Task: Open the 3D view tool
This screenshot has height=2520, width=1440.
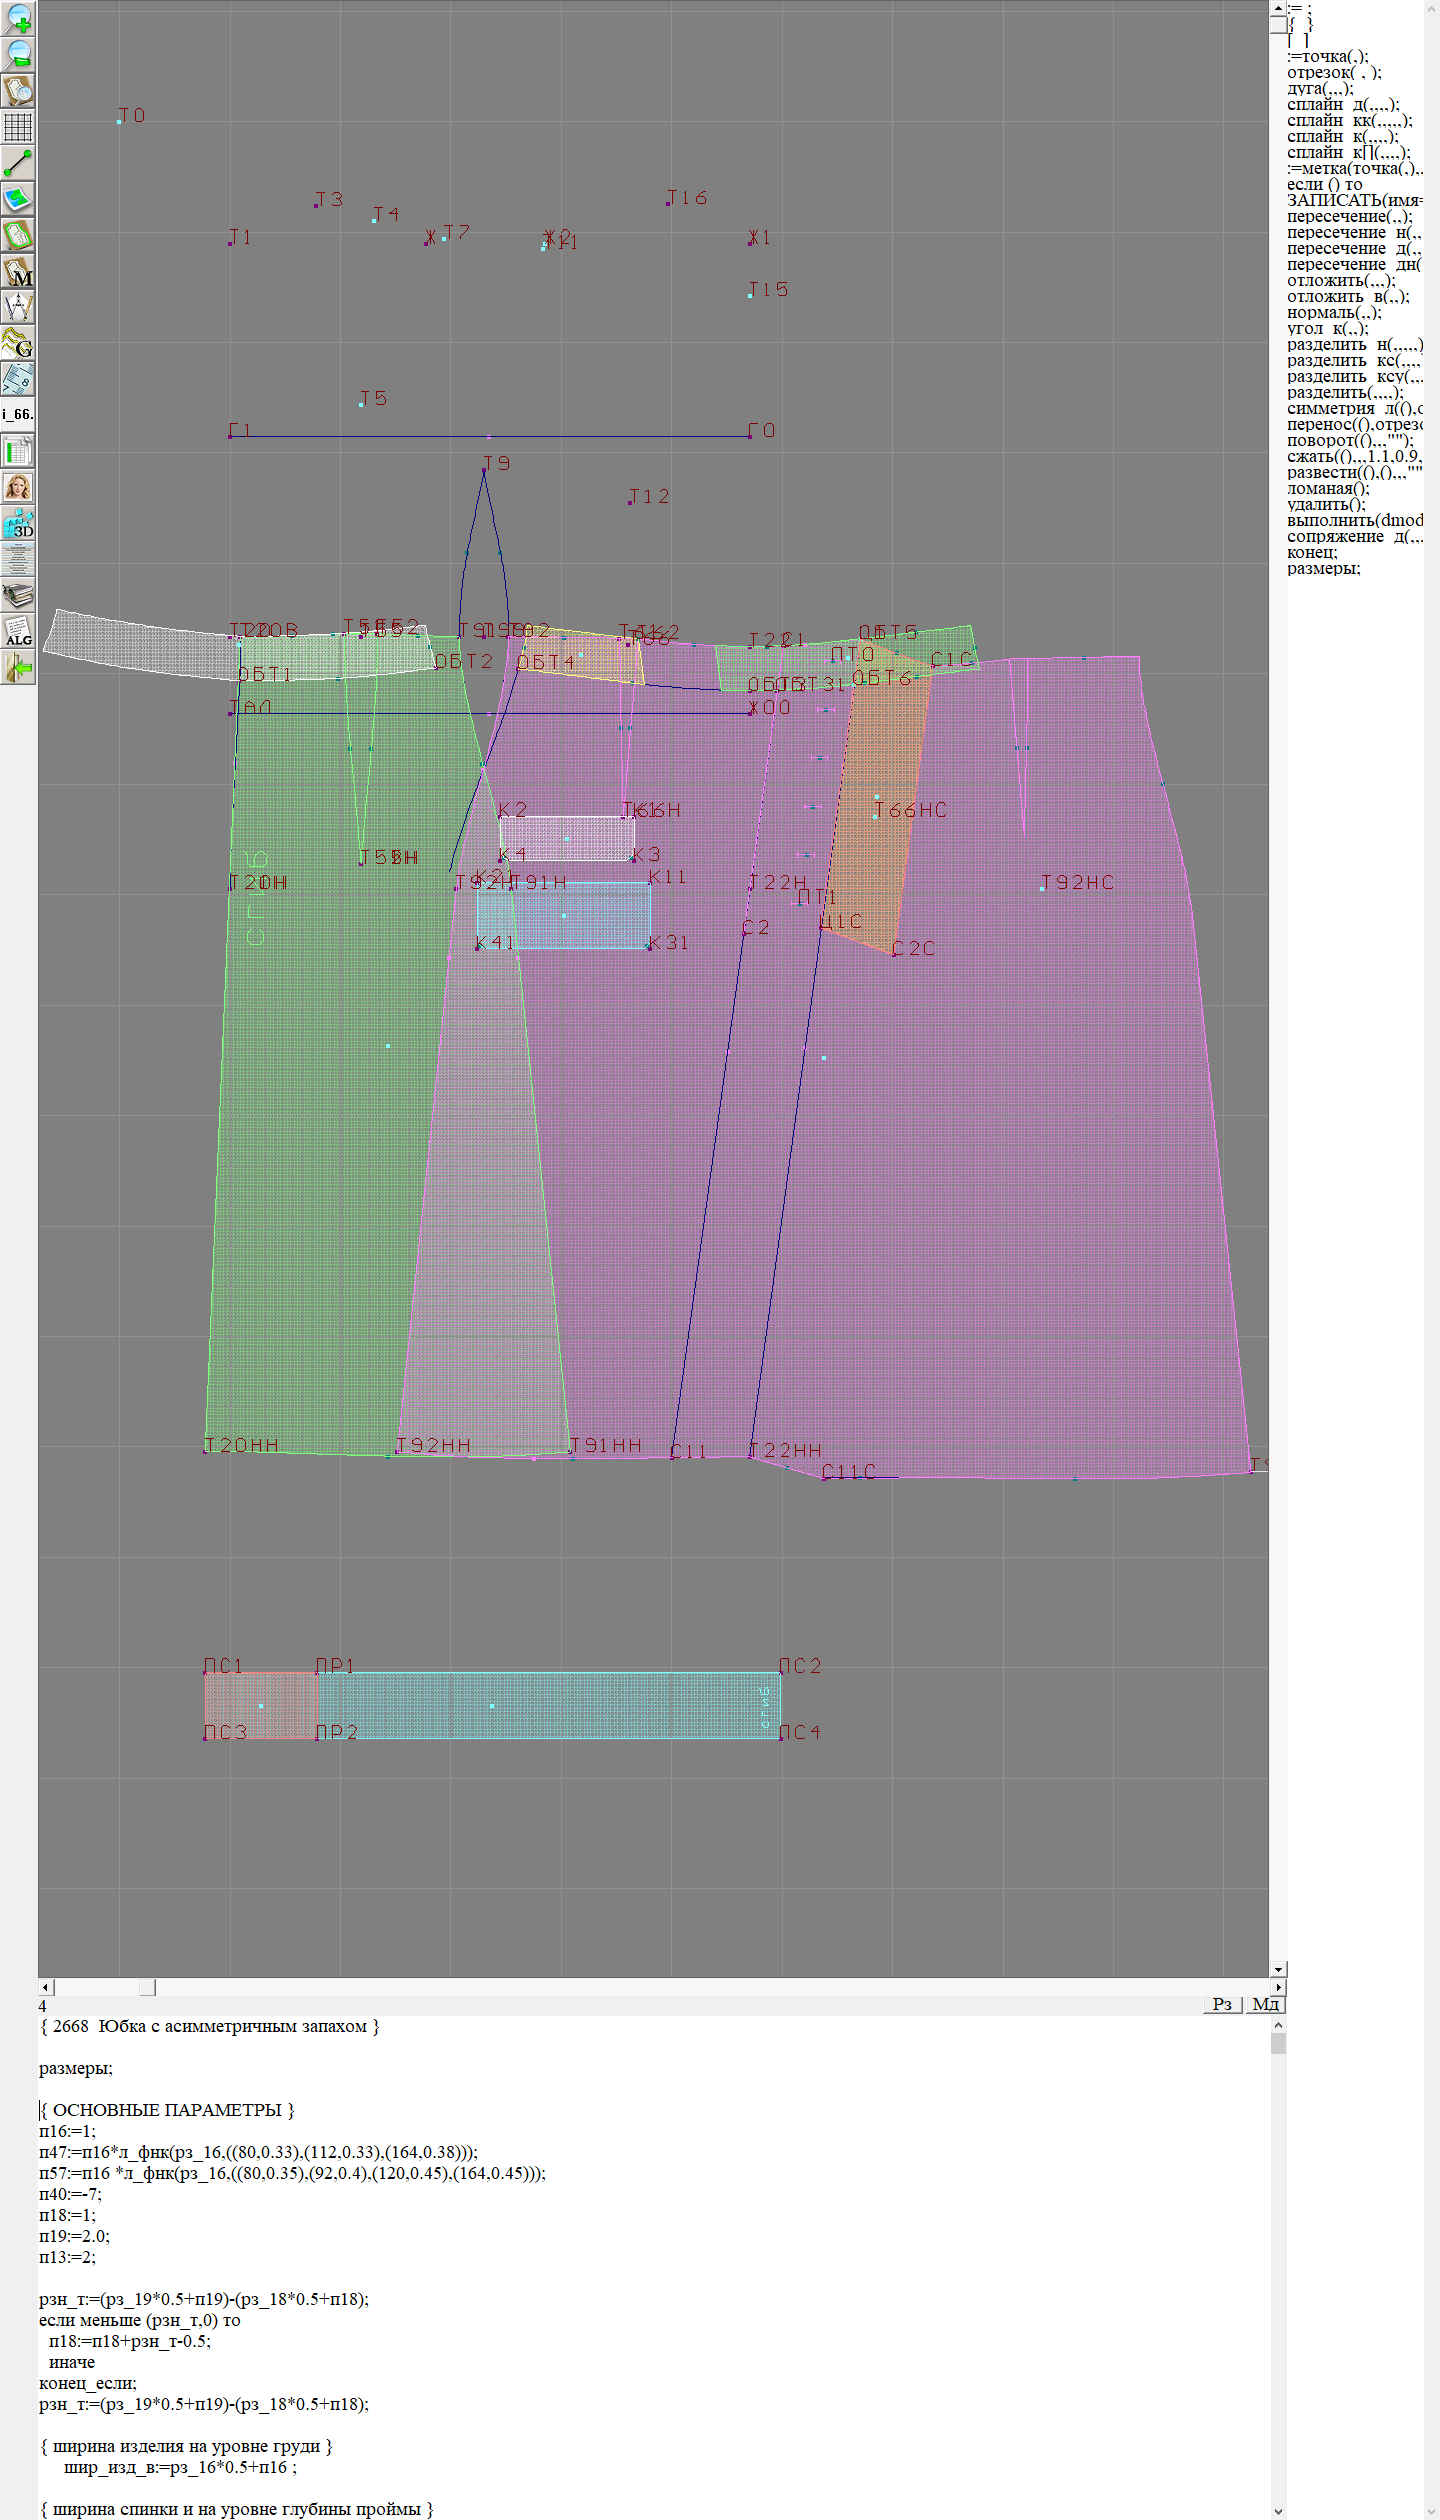Action: [18, 523]
